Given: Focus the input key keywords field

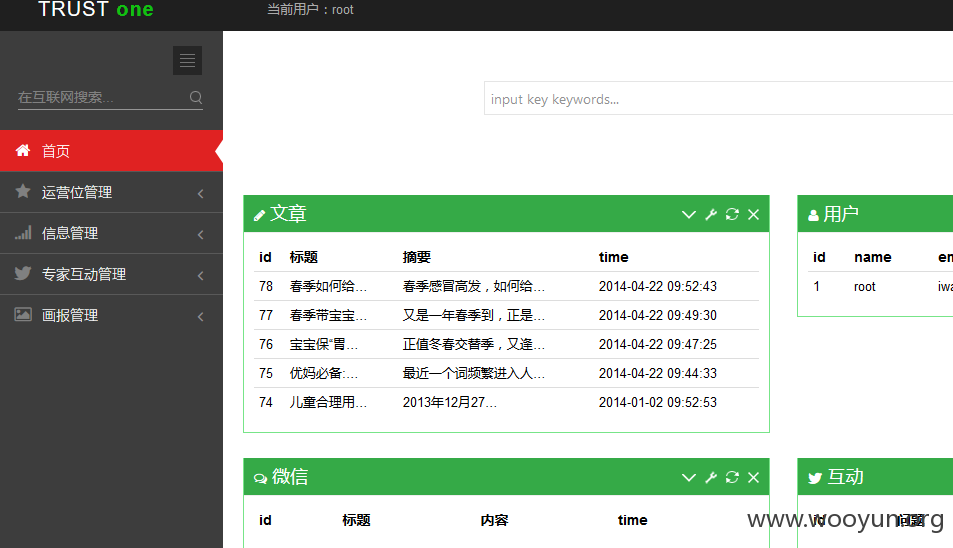Looking at the screenshot, I should (718, 98).
